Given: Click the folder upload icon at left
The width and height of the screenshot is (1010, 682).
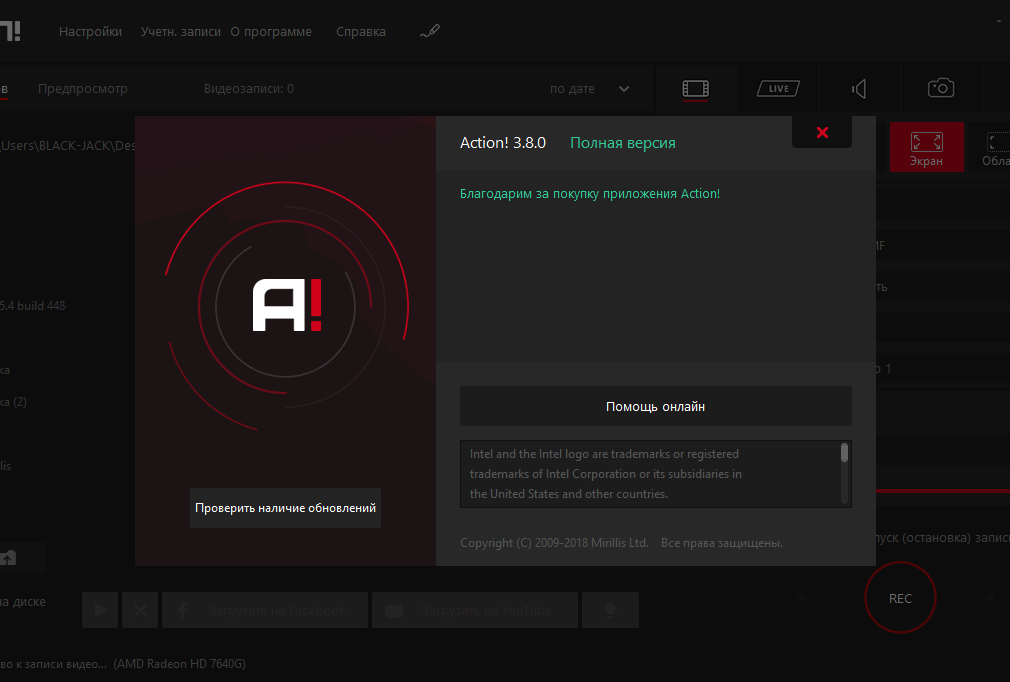Looking at the screenshot, I should point(8,558).
